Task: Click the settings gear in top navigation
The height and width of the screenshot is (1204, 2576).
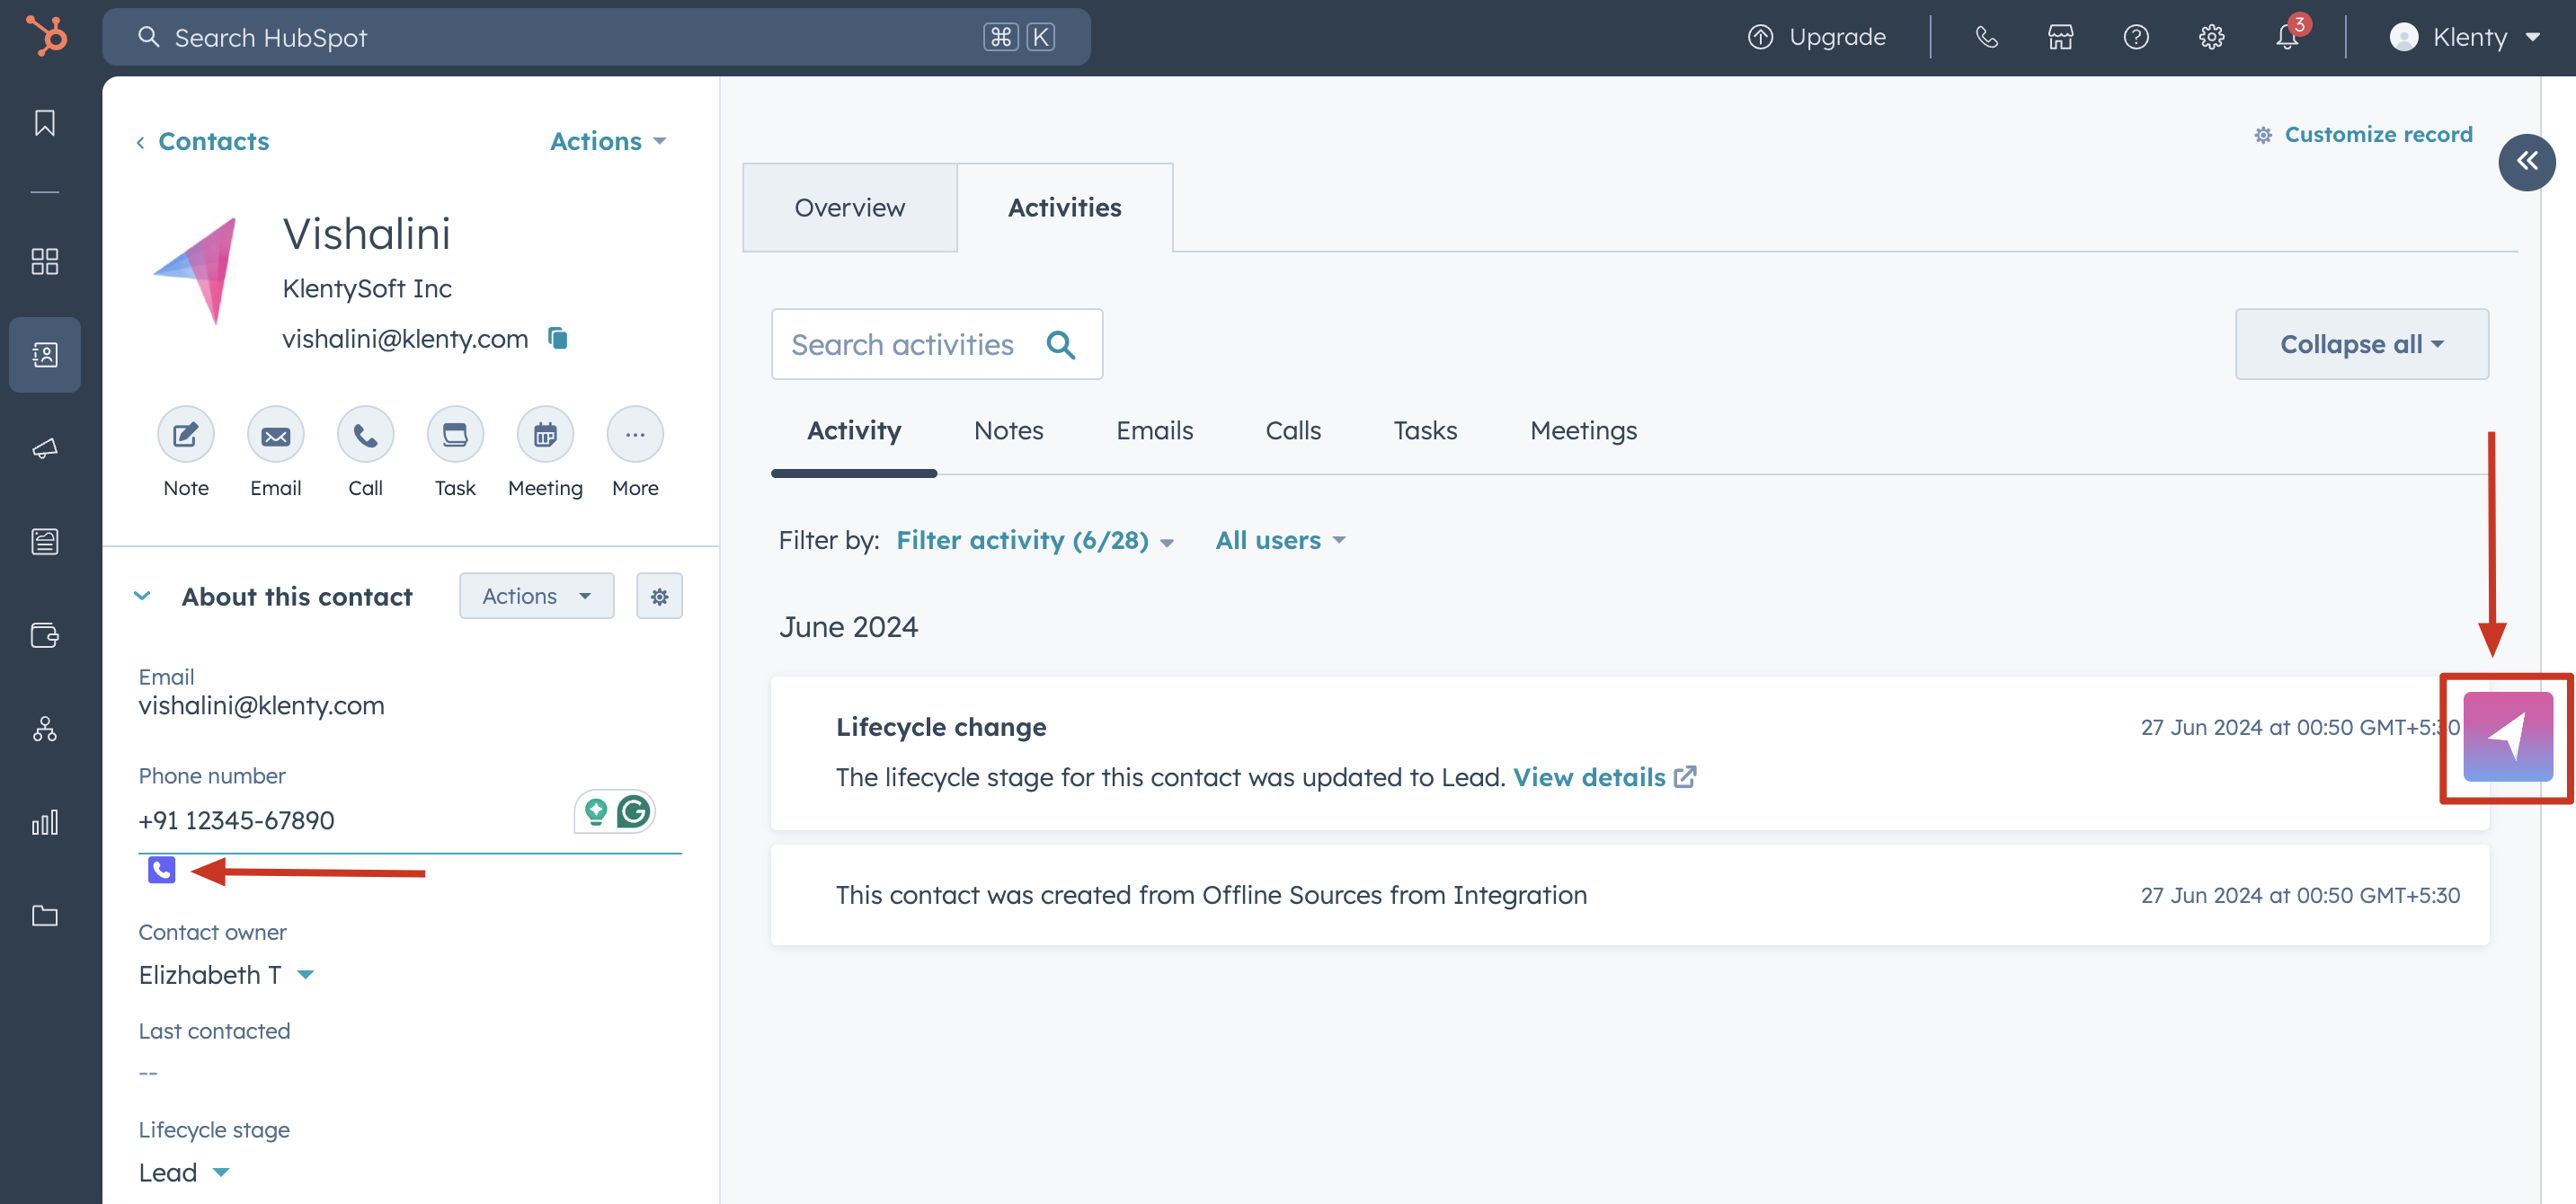Action: (2211, 37)
